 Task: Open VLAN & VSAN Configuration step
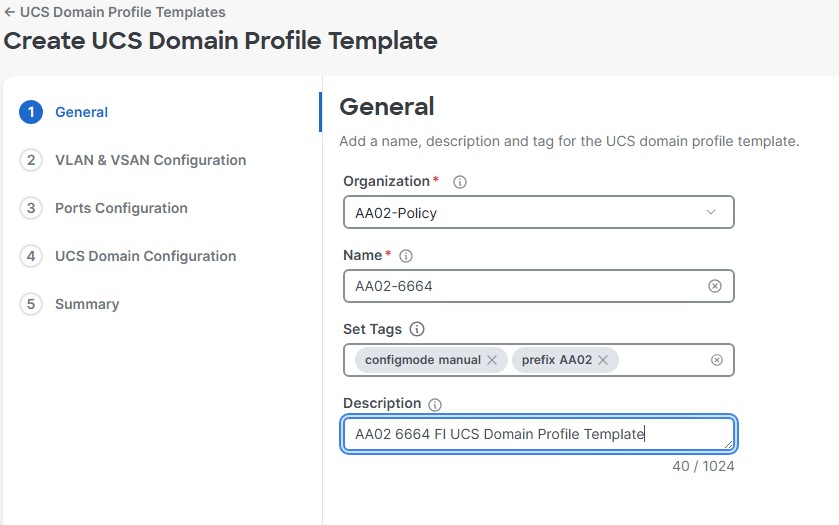(150, 160)
